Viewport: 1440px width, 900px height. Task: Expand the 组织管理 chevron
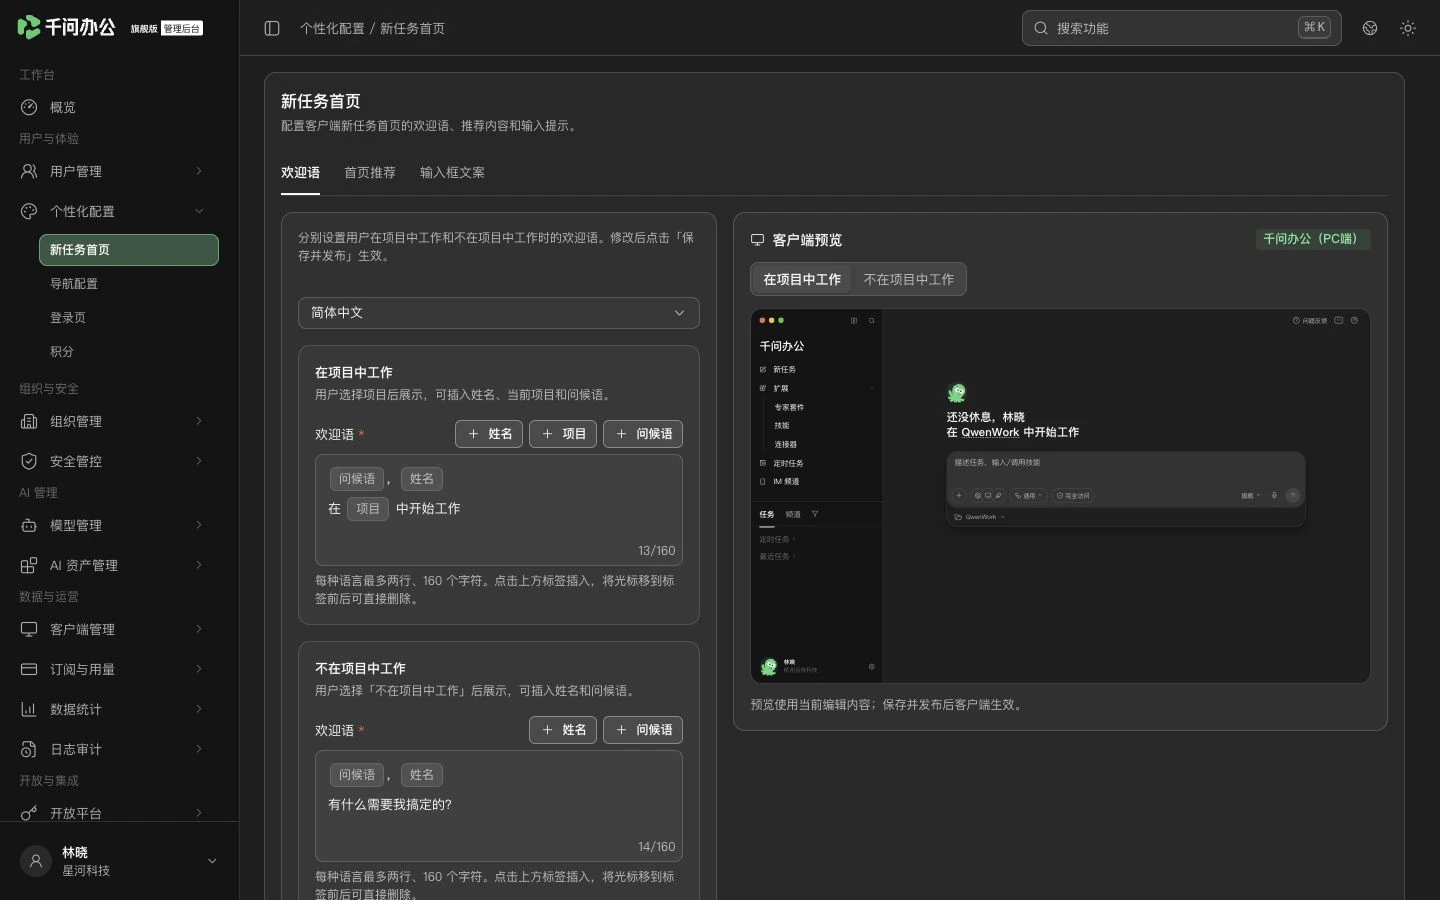(x=199, y=421)
